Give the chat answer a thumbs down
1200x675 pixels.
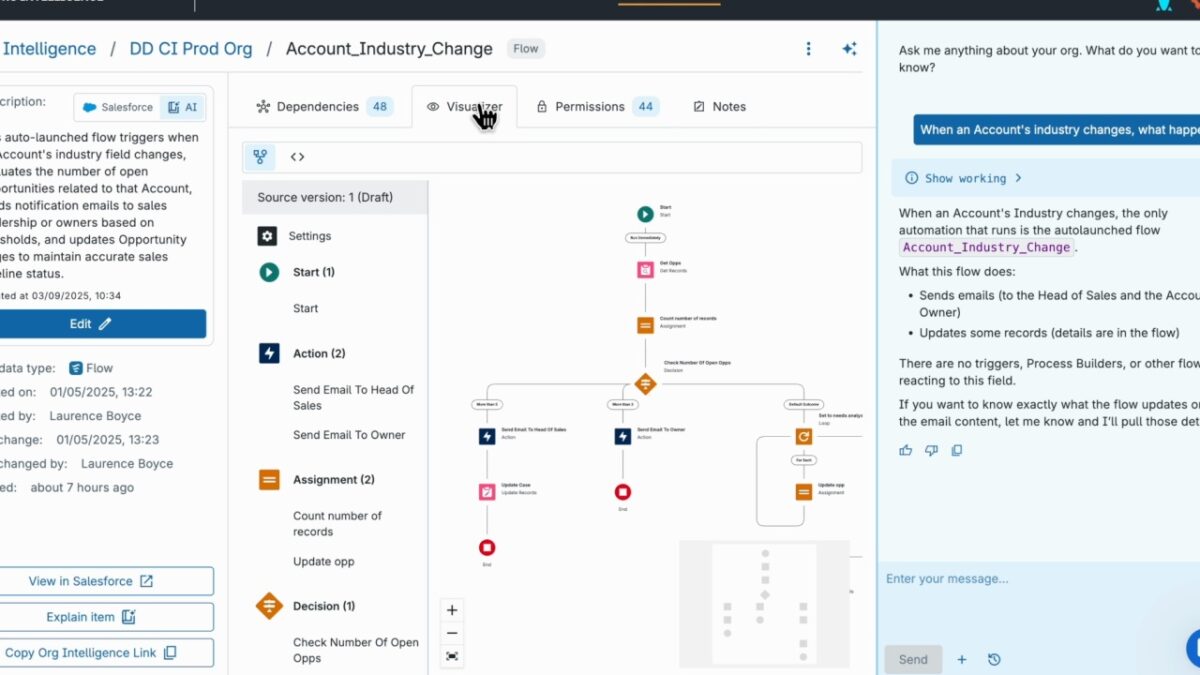coord(931,451)
